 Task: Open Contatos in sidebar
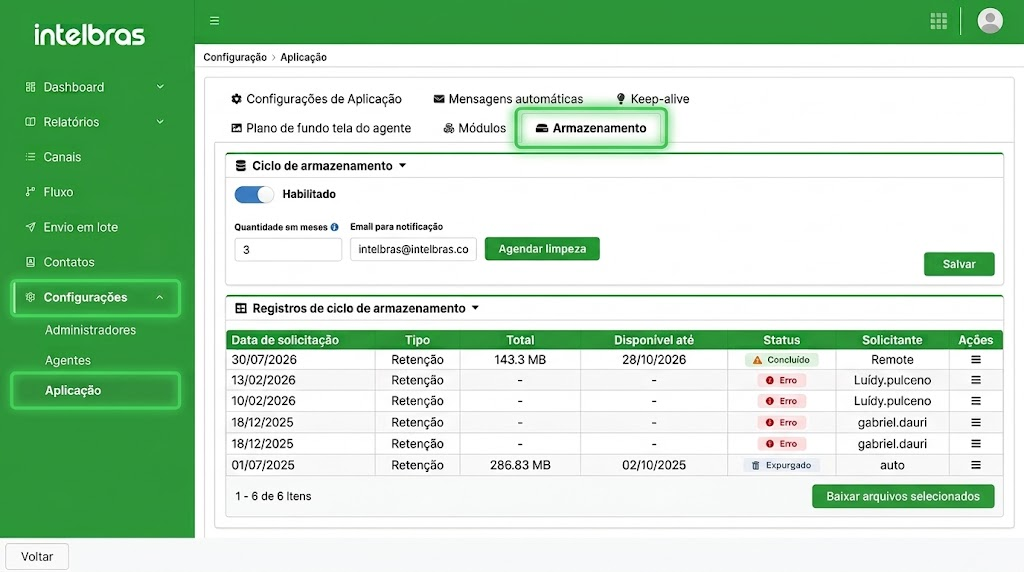69,262
